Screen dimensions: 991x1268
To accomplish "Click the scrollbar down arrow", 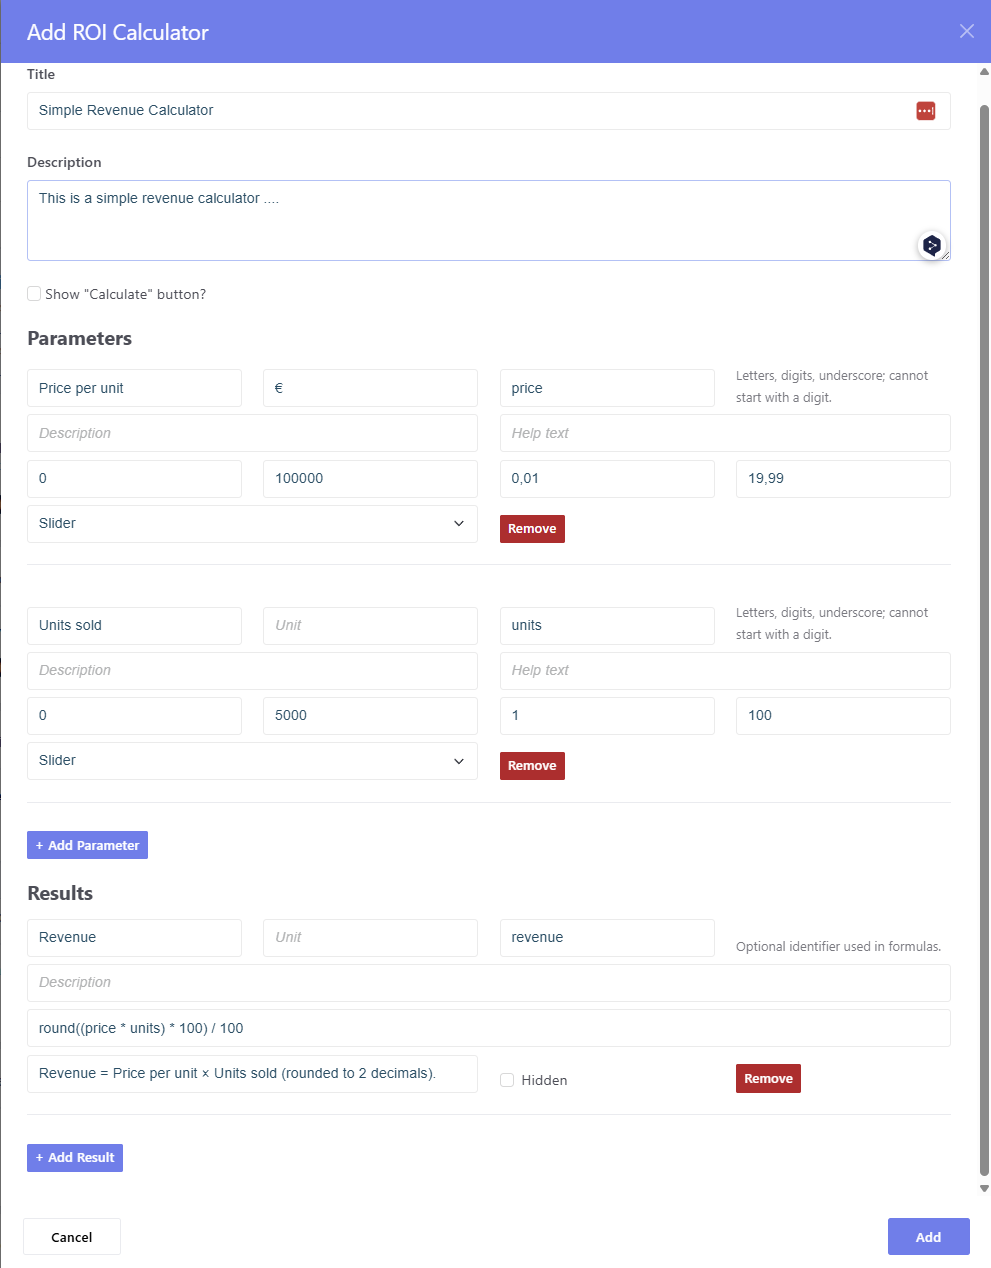I will pyautogui.click(x=984, y=1189).
